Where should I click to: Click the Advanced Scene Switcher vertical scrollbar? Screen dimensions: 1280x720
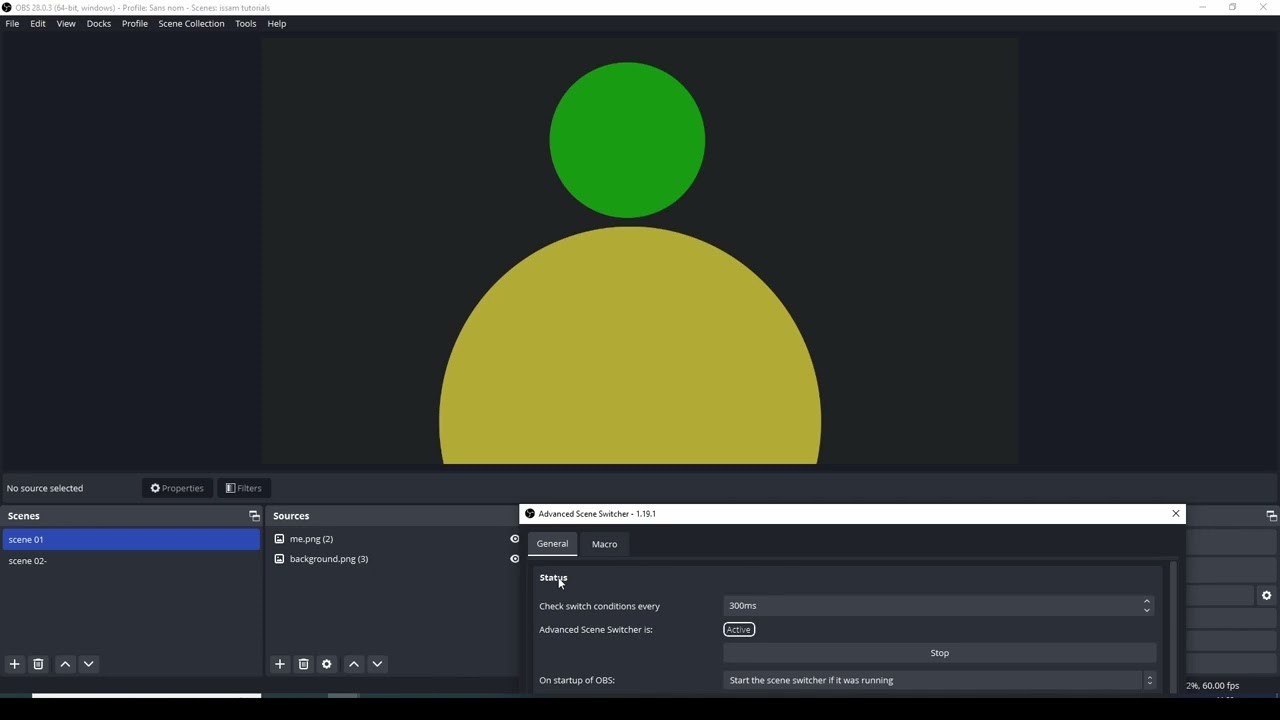pyautogui.click(x=1173, y=628)
